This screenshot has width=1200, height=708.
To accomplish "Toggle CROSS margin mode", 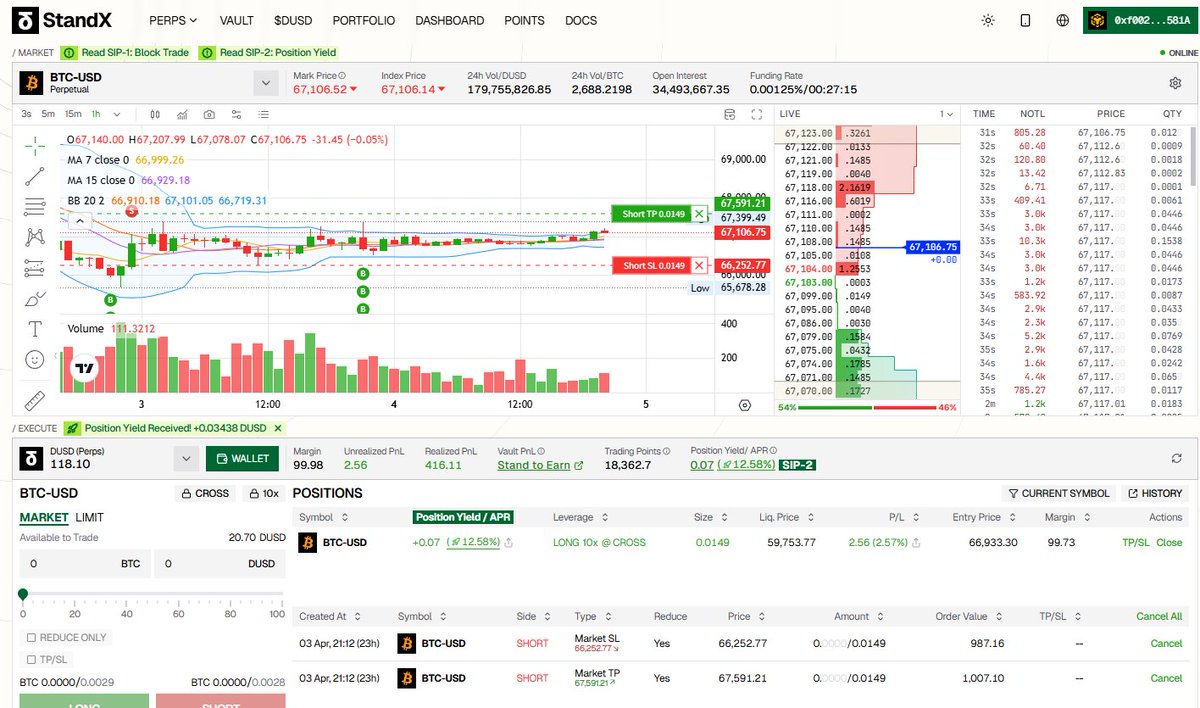I will tap(205, 493).
